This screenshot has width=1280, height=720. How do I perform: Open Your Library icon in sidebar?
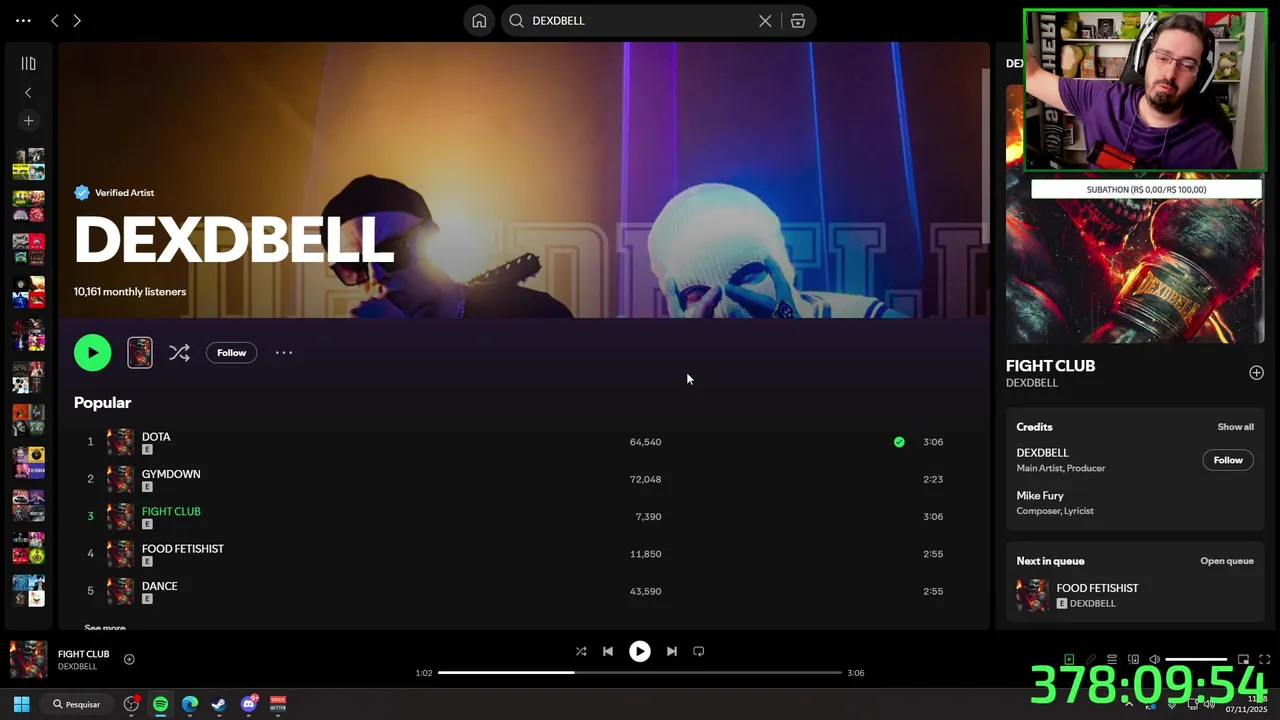(x=28, y=64)
